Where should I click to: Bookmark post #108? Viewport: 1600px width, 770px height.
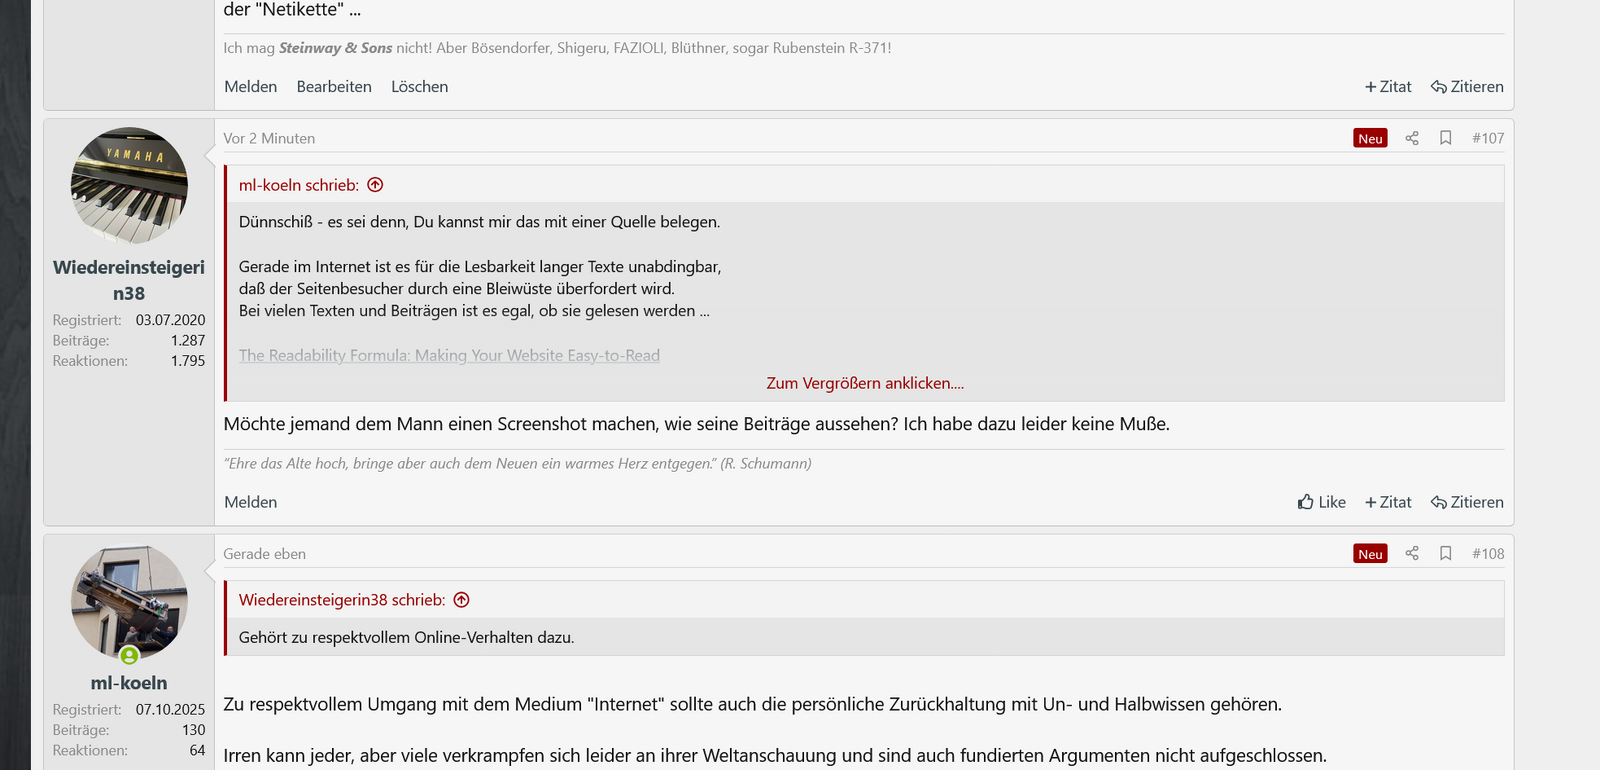[x=1445, y=553]
